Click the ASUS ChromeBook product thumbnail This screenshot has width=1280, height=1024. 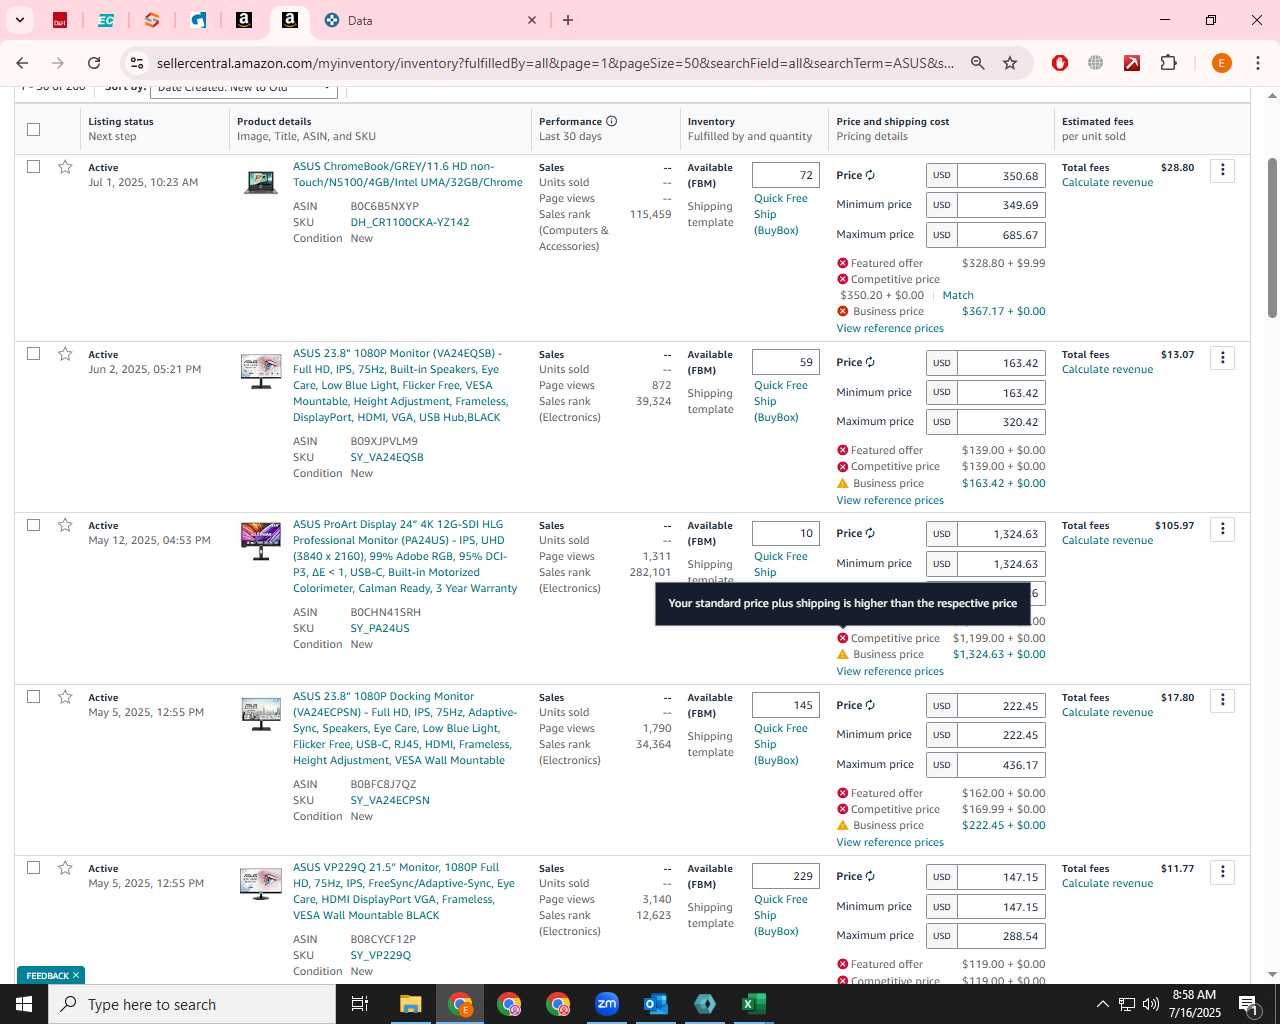(x=261, y=182)
